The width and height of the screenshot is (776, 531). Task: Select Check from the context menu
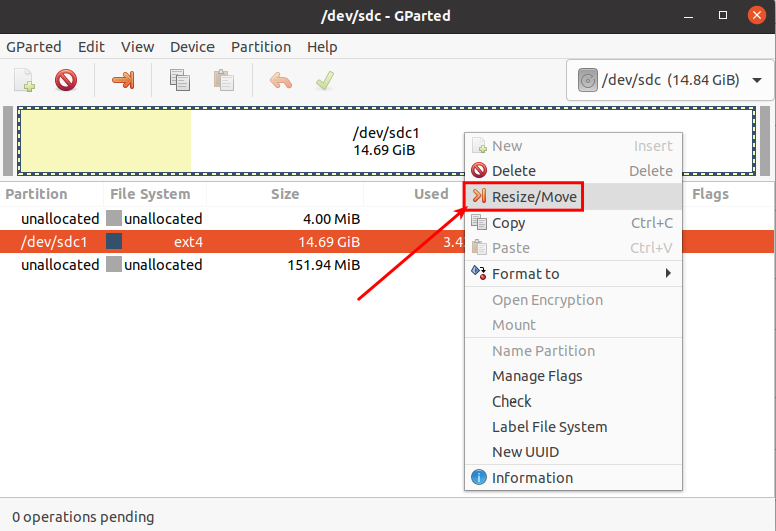coord(573,401)
